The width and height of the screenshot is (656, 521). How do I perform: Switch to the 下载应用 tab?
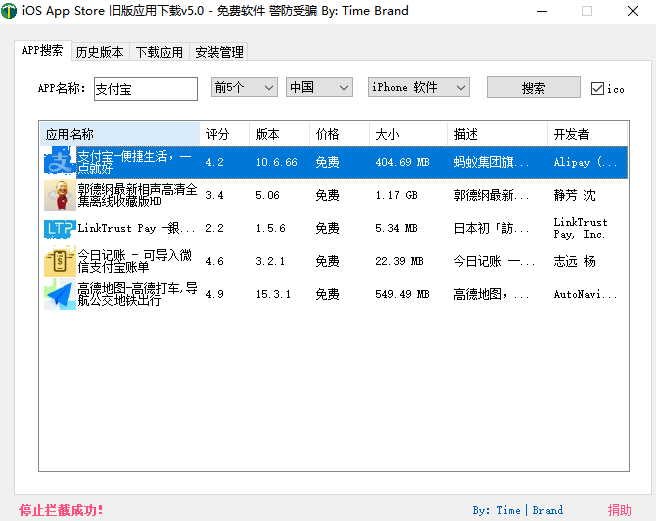[x=159, y=52]
